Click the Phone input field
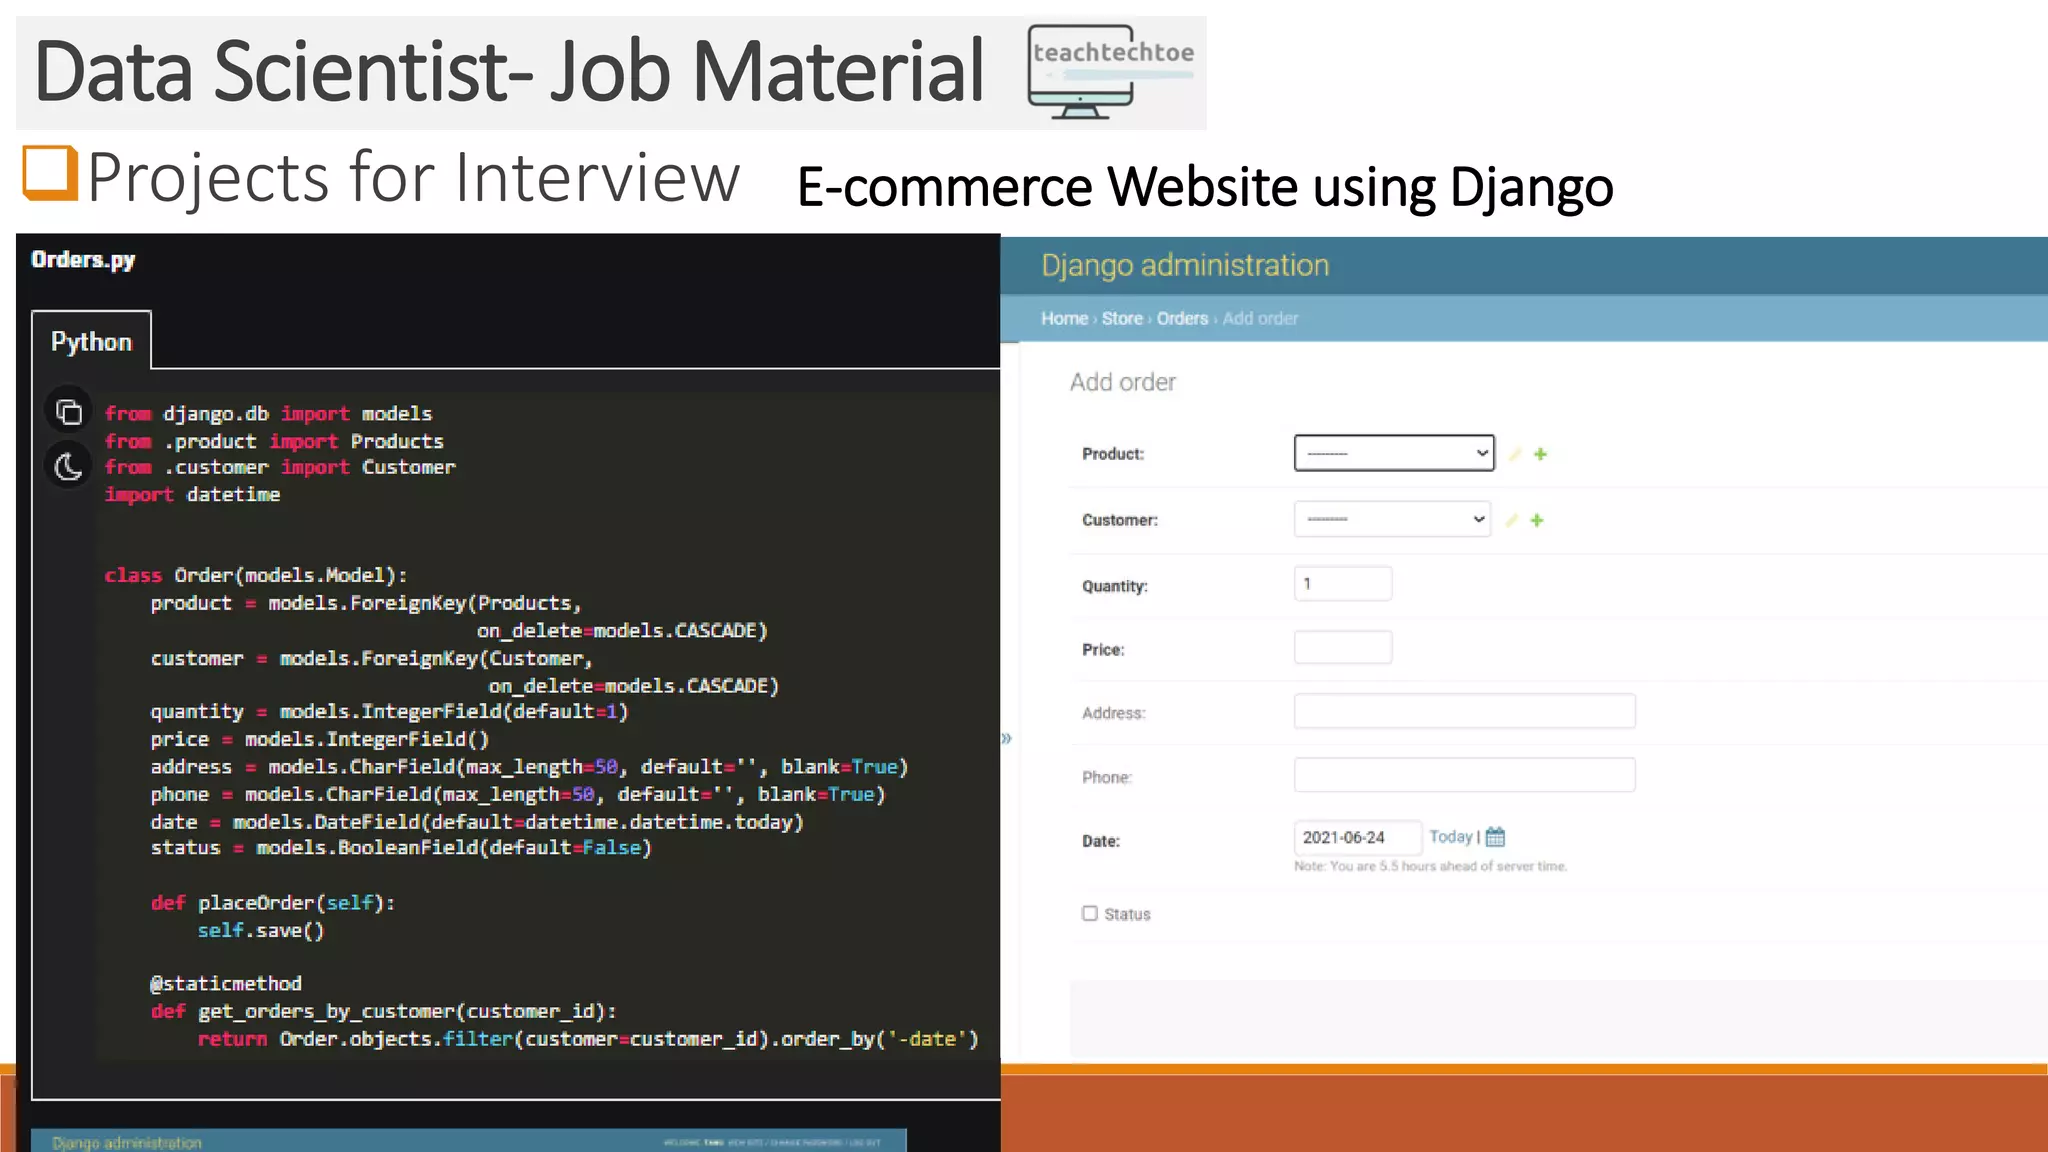Image resolution: width=2048 pixels, height=1152 pixels. pos(1464,775)
